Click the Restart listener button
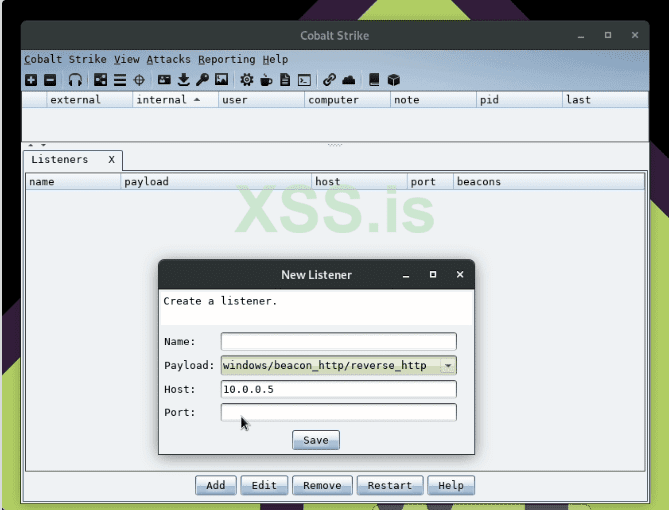Image resolution: width=669 pixels, height=510 pixels. 390,486
